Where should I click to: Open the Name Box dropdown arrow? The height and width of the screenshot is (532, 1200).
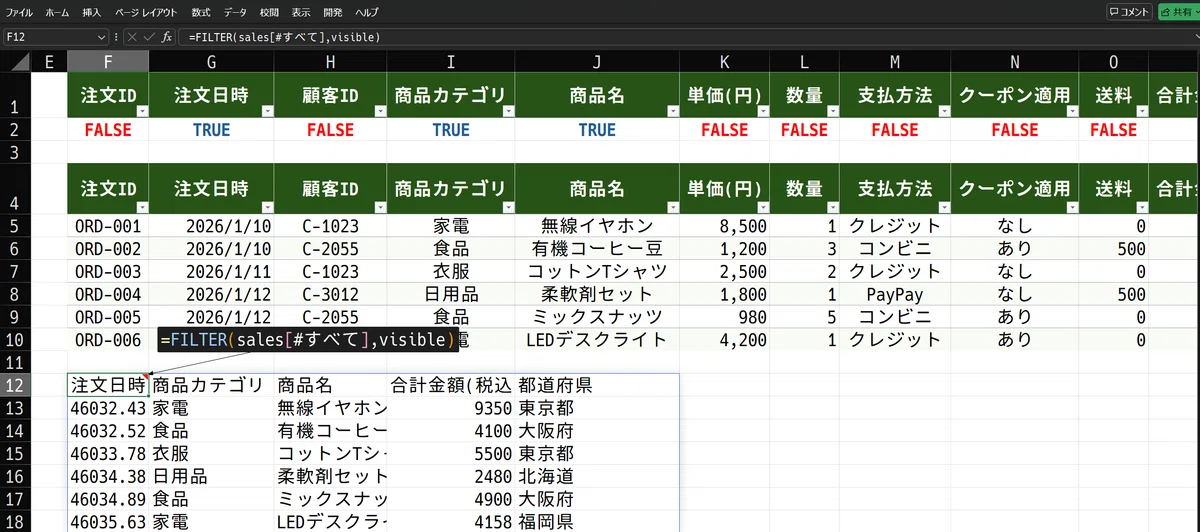pyautogui.click(x=102, y=37)
